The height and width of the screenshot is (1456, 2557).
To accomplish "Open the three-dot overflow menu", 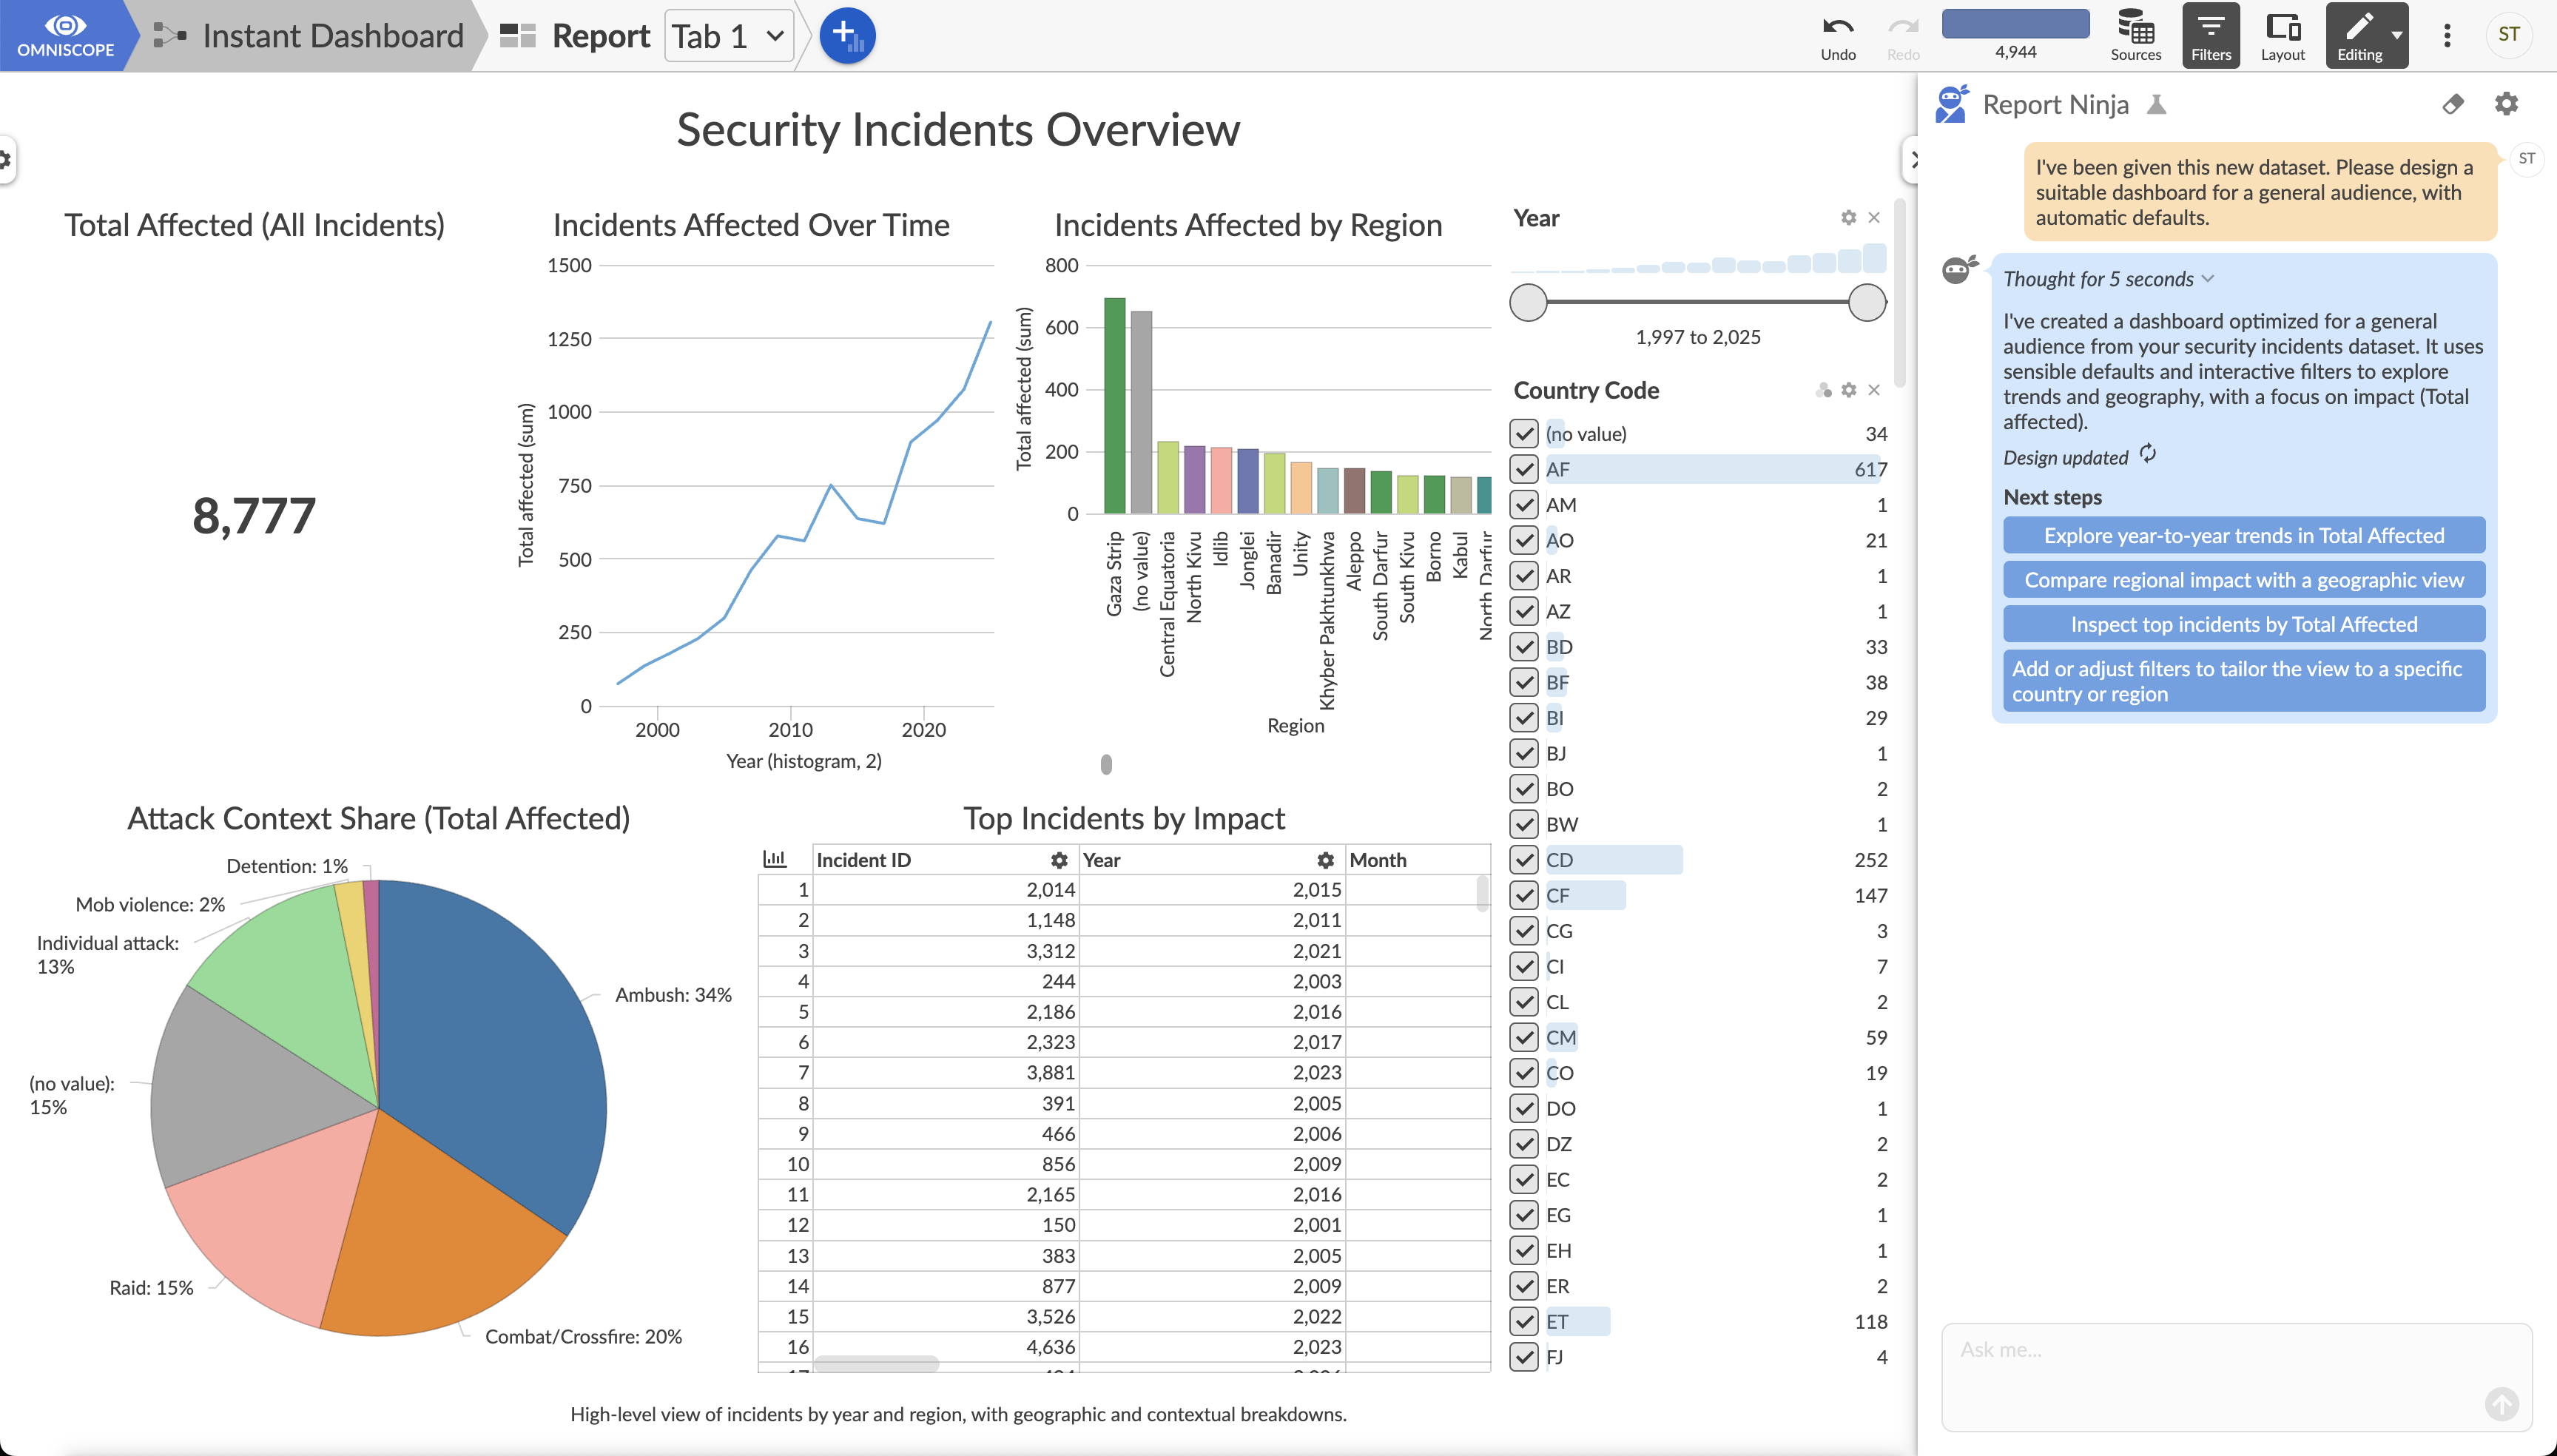I will (x=2447, y=36).
